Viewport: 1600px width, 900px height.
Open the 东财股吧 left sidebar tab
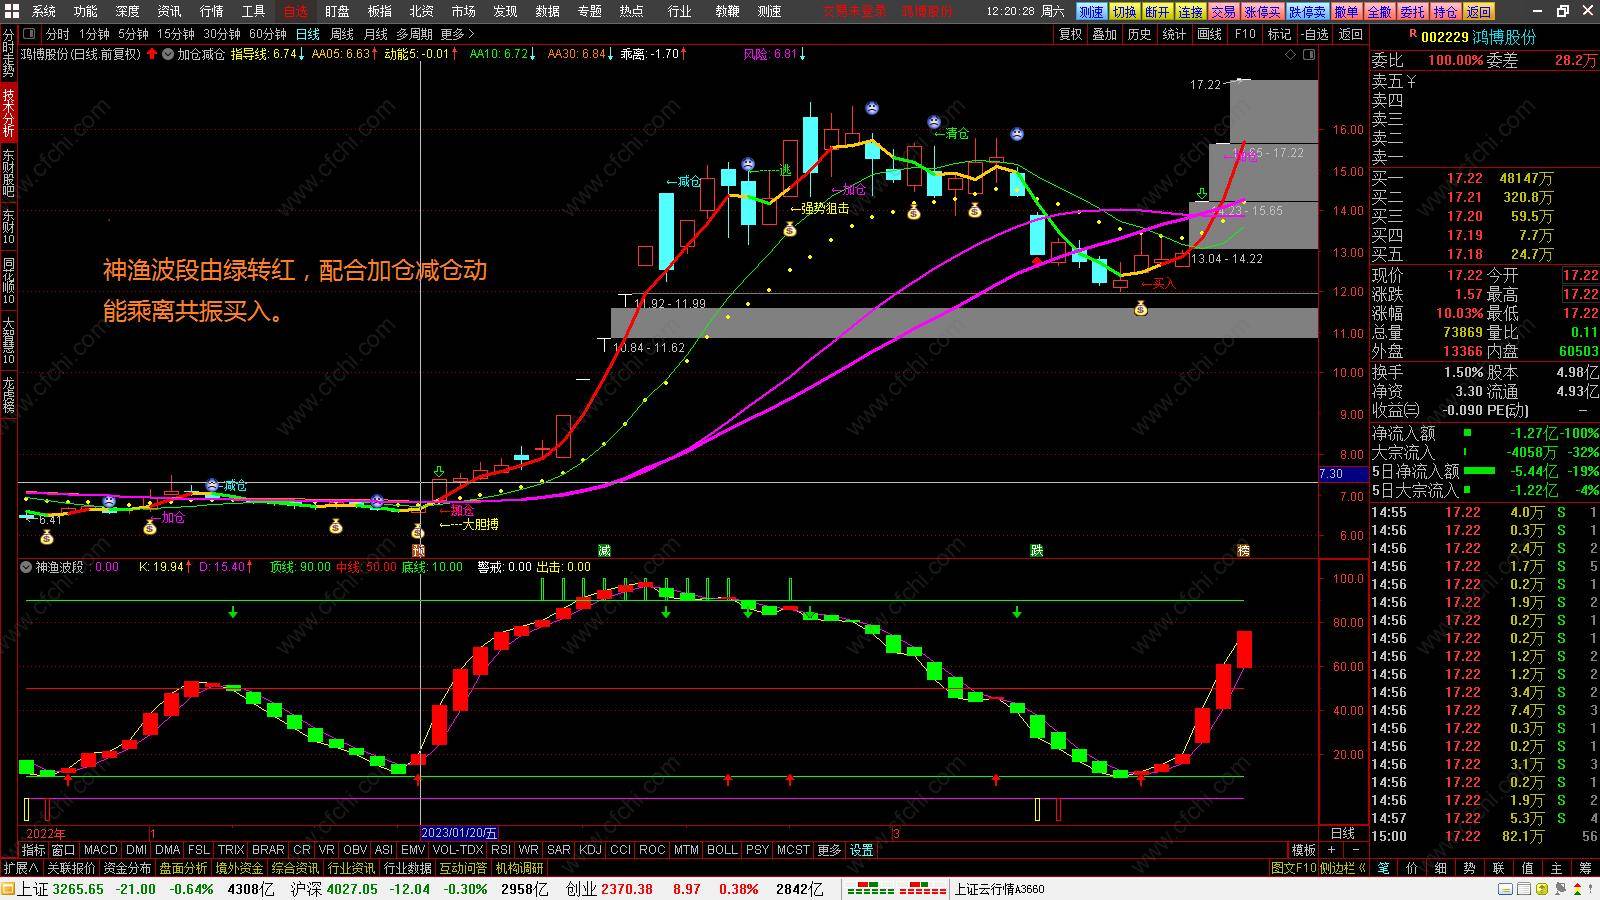pyautogui.click(x=8, y=172)
